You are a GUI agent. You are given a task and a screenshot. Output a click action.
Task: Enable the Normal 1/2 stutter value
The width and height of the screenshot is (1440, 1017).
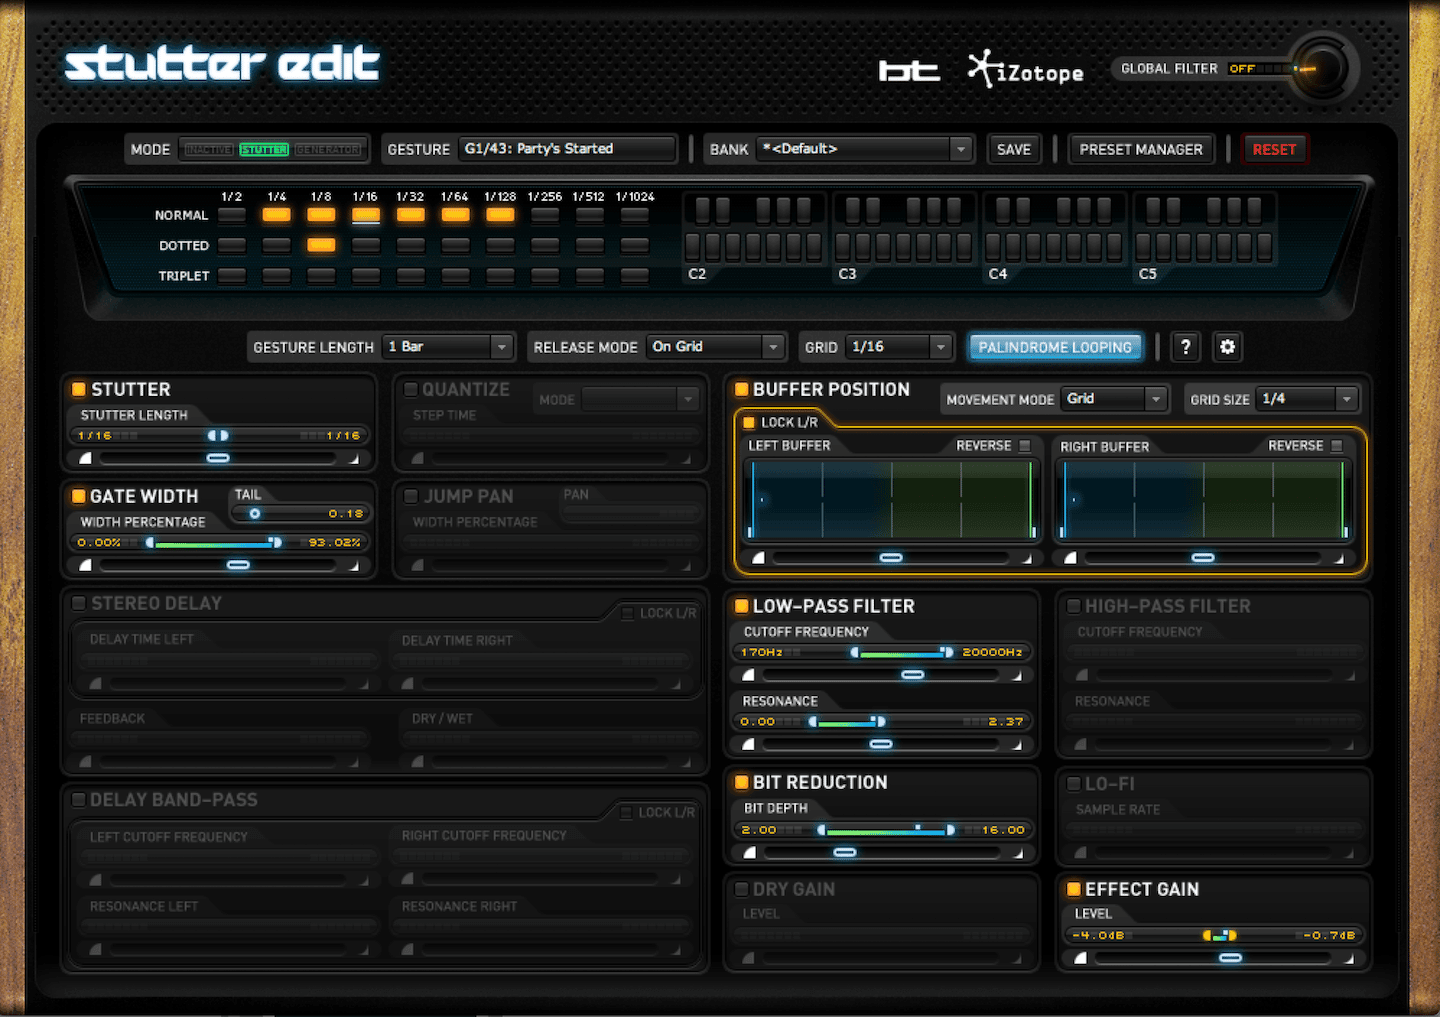tap(232, 215)
